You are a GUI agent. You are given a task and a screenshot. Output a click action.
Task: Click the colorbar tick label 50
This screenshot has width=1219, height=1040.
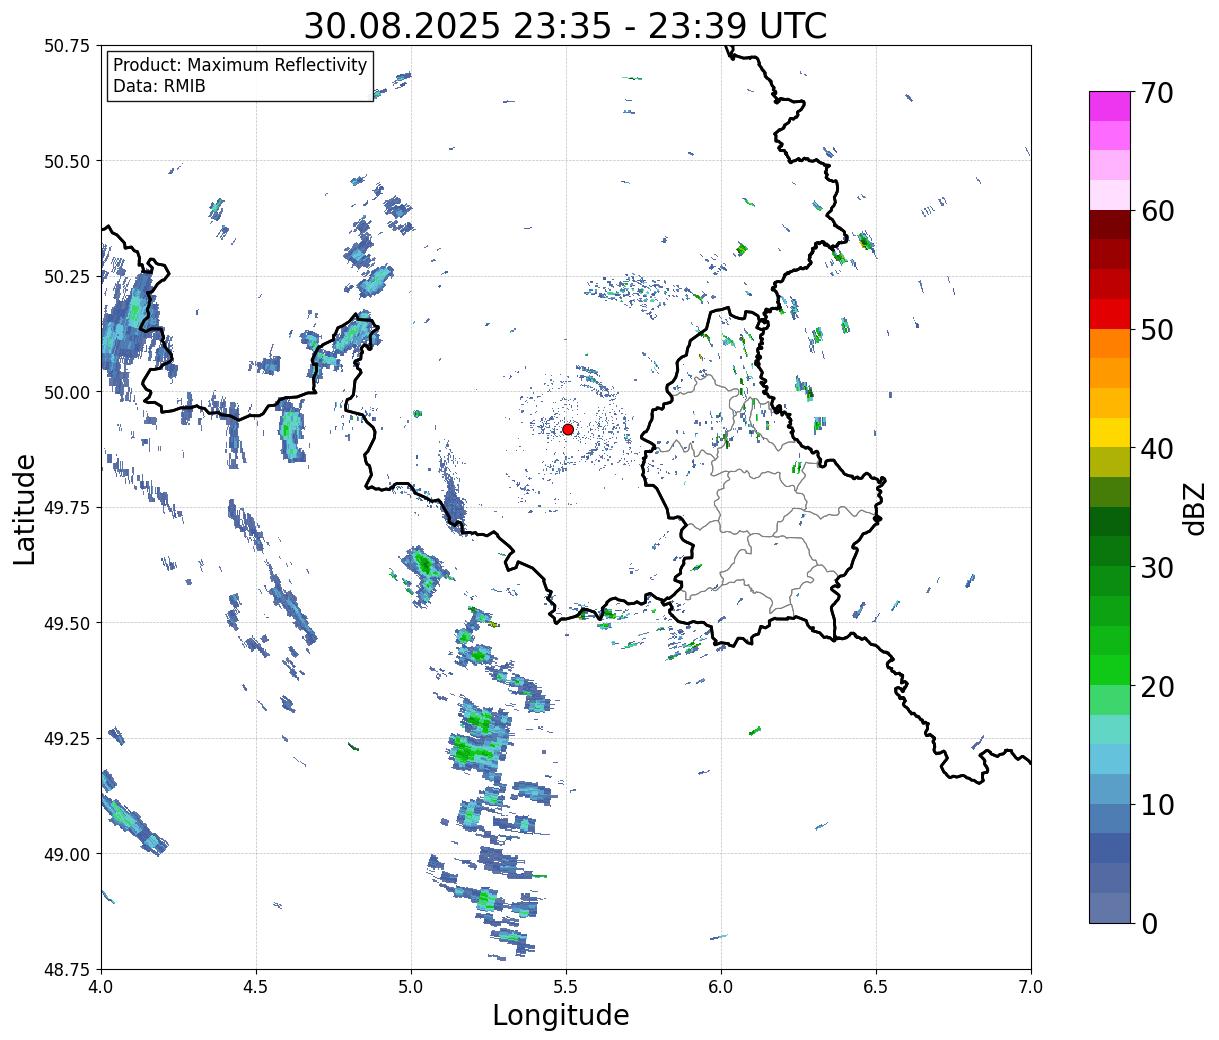[x=1156, y=330]
